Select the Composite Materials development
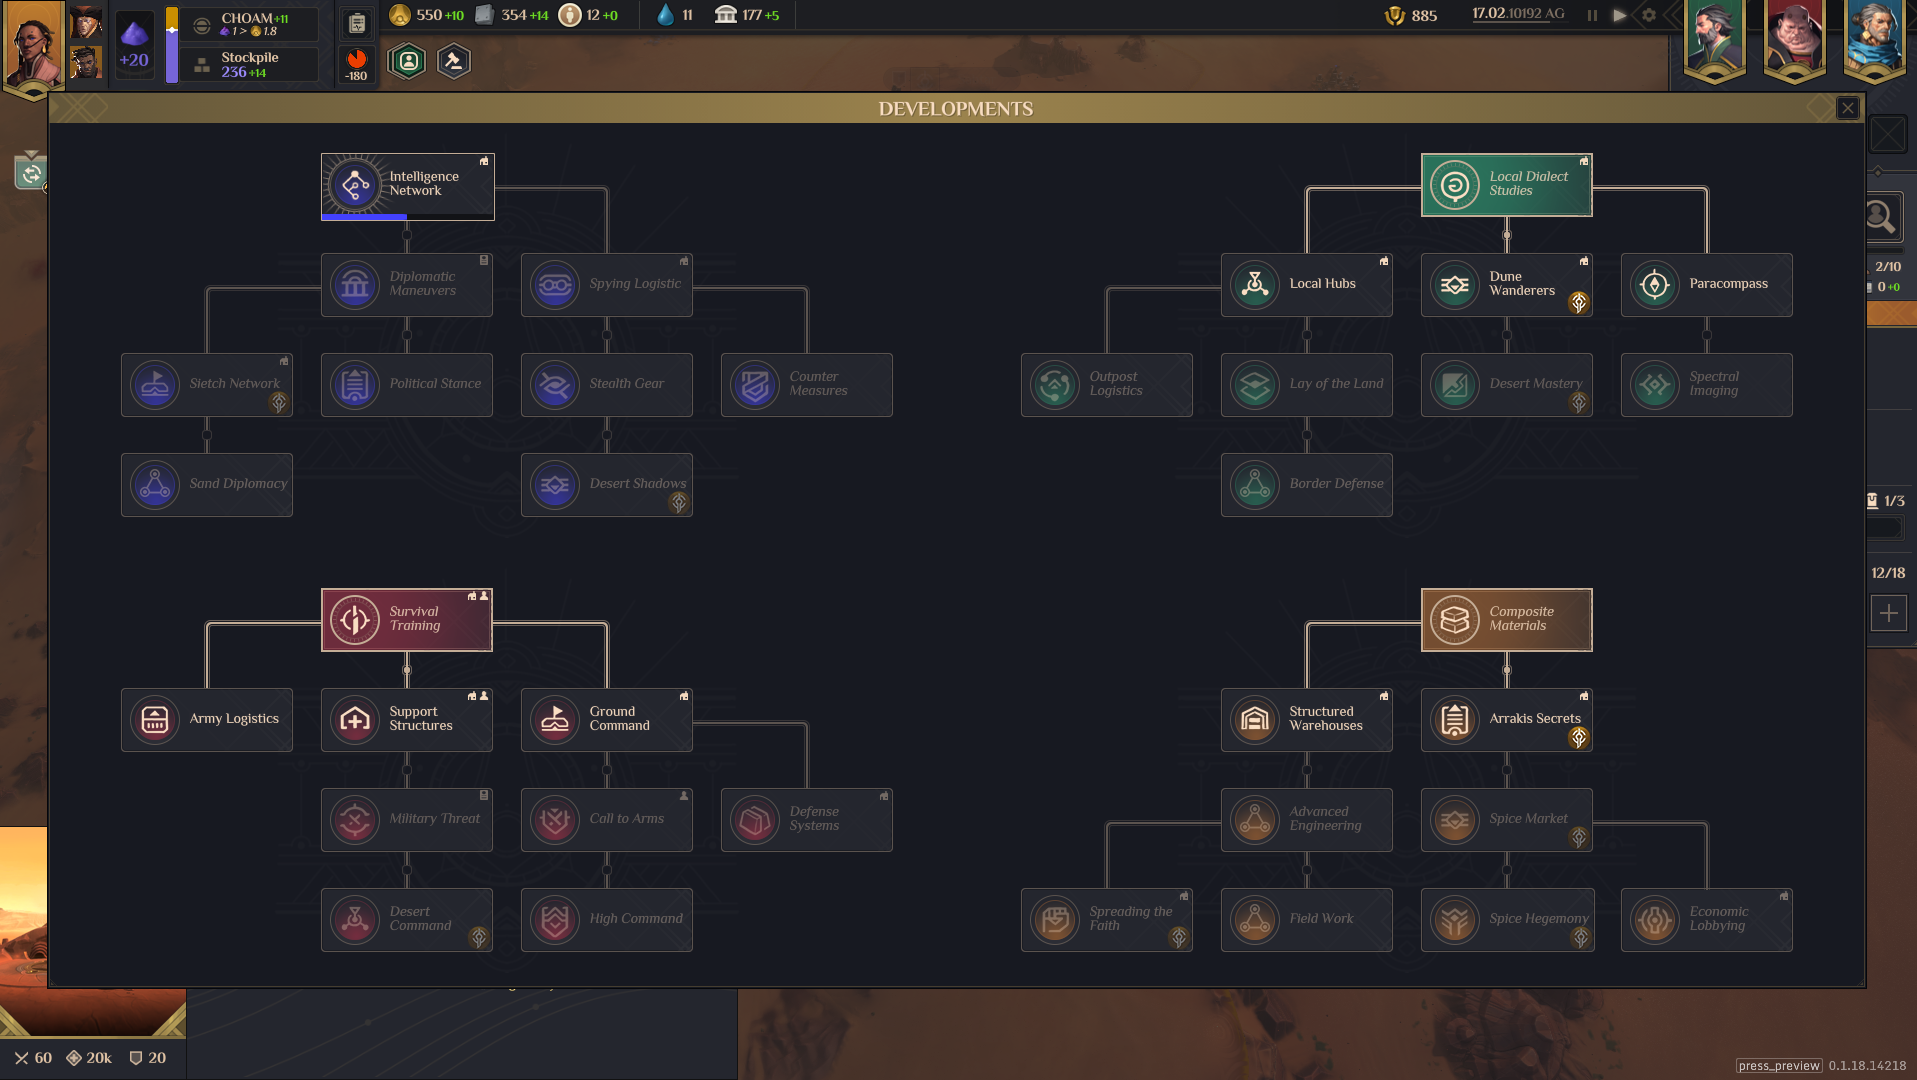This screenshot has width=1917, height=1080. [1507, 620]
